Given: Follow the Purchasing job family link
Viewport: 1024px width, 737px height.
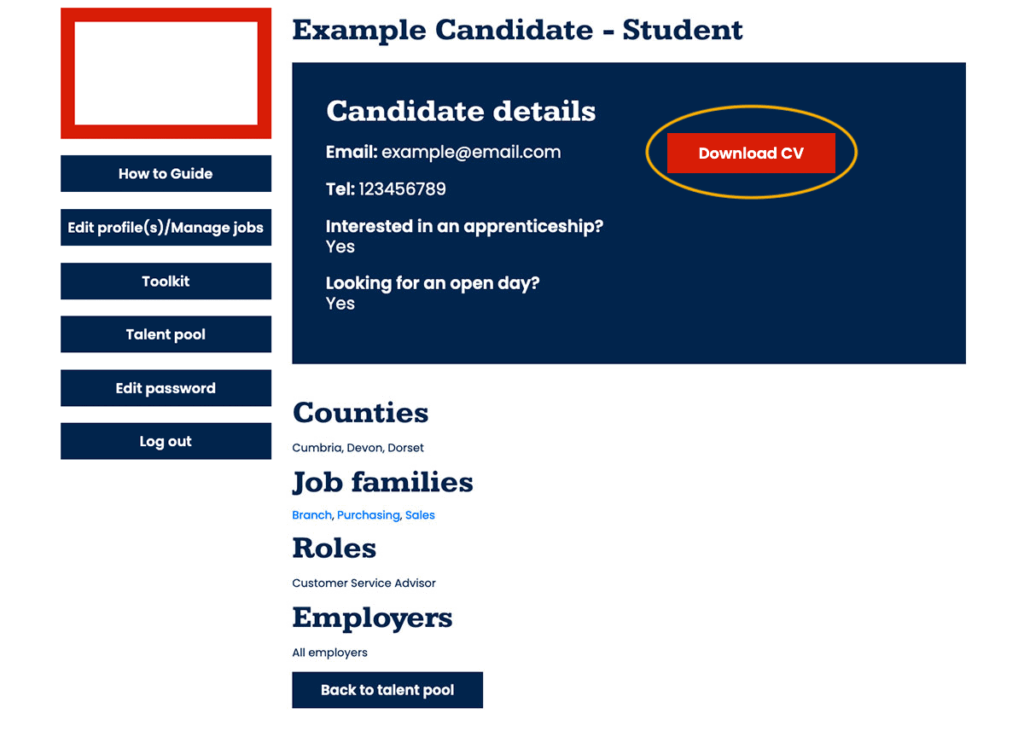Looking at the screenshot, I should [x=368, y=516].
